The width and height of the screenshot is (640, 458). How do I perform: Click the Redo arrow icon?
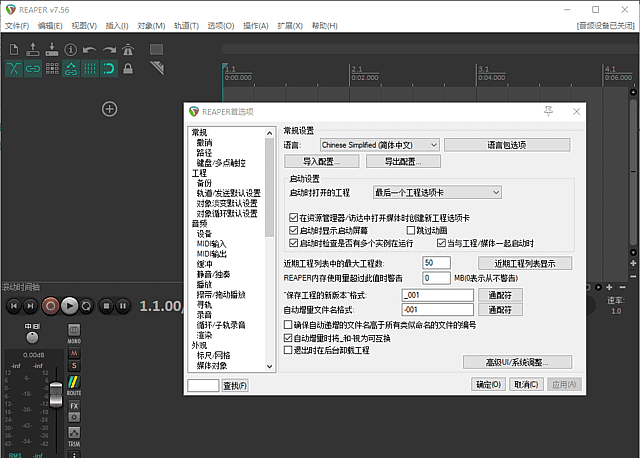pyautogui.click(x=109, y=49)
